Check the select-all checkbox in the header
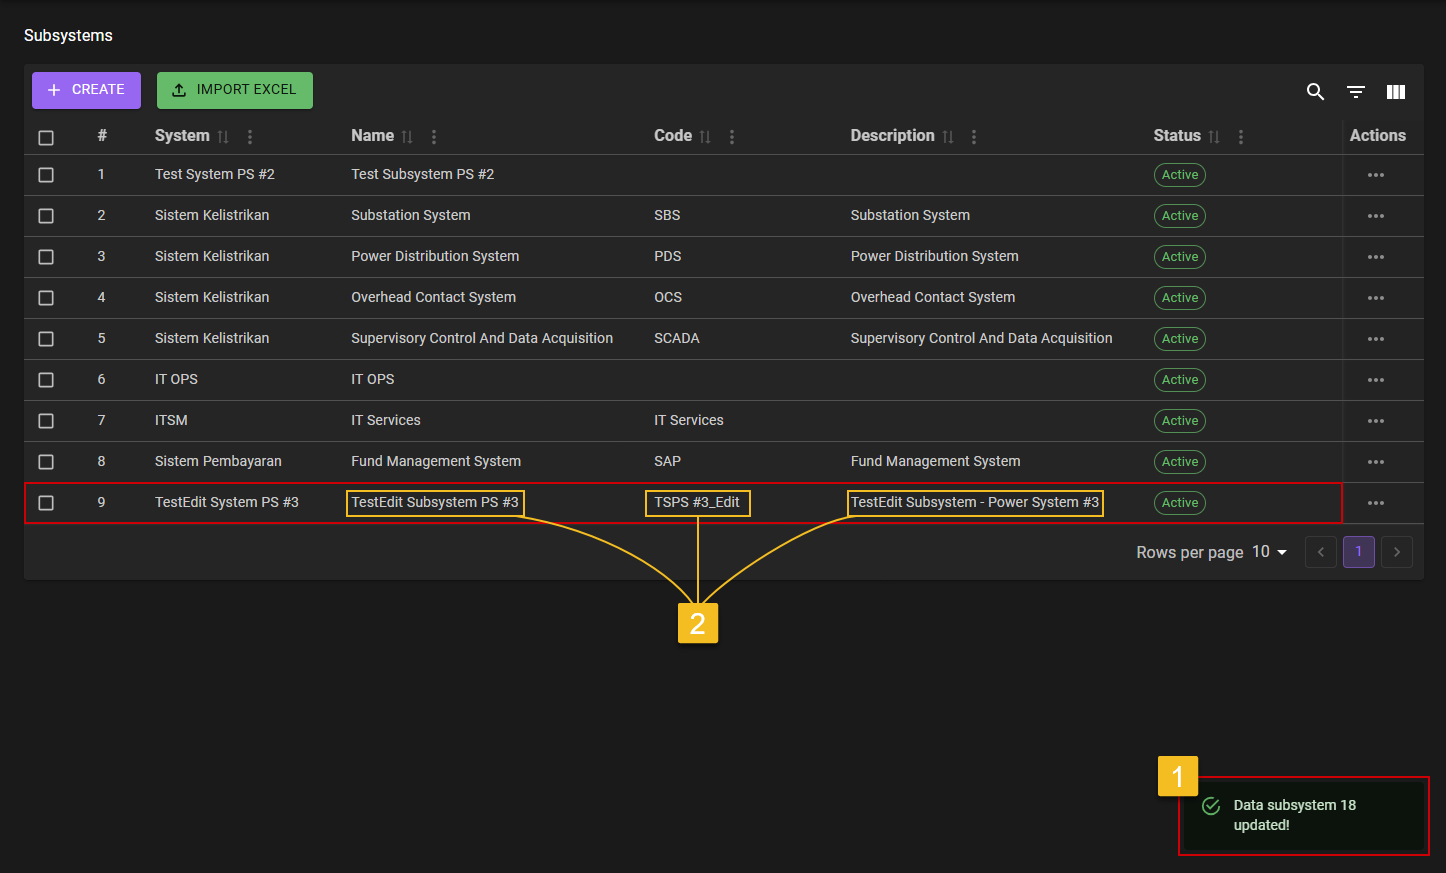1446x873 pixels. click(46, 137)
